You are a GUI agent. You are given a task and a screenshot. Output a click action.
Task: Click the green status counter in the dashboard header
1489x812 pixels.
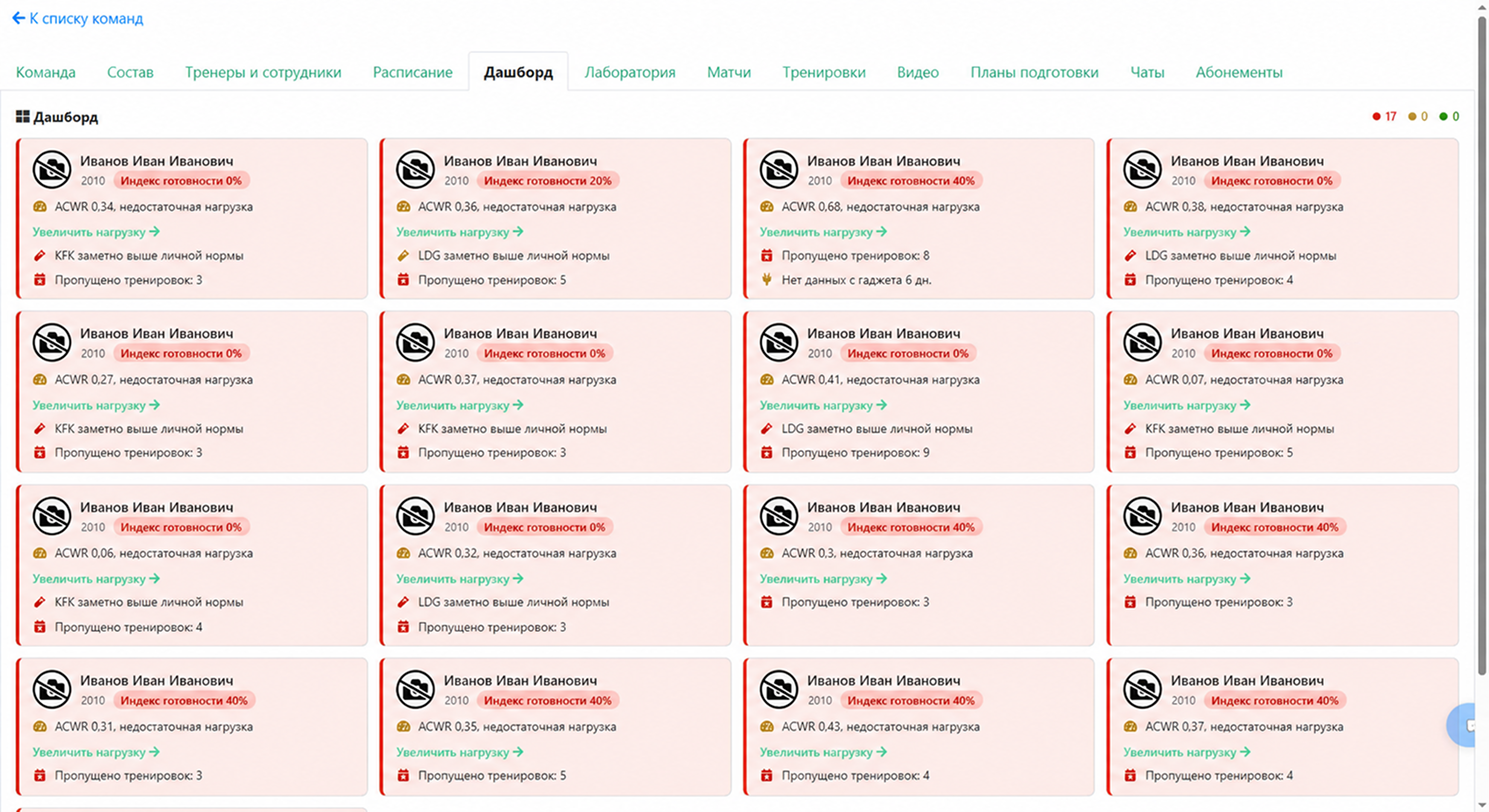(x=1449, y=117)
